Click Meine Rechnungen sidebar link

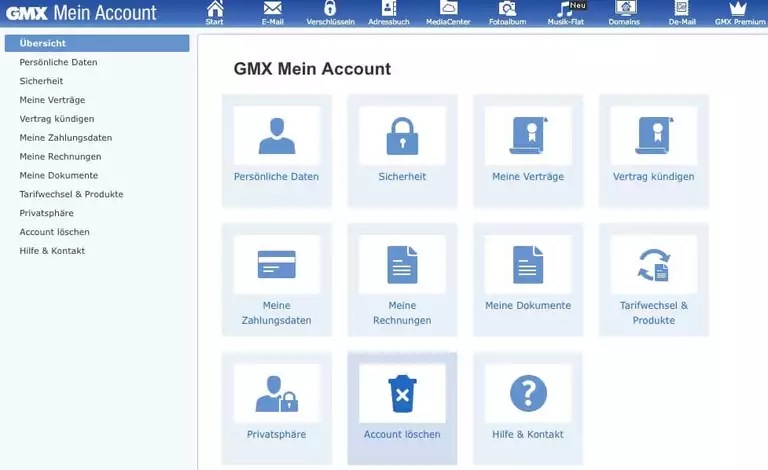pyautogui.click(x=60, y=157)
